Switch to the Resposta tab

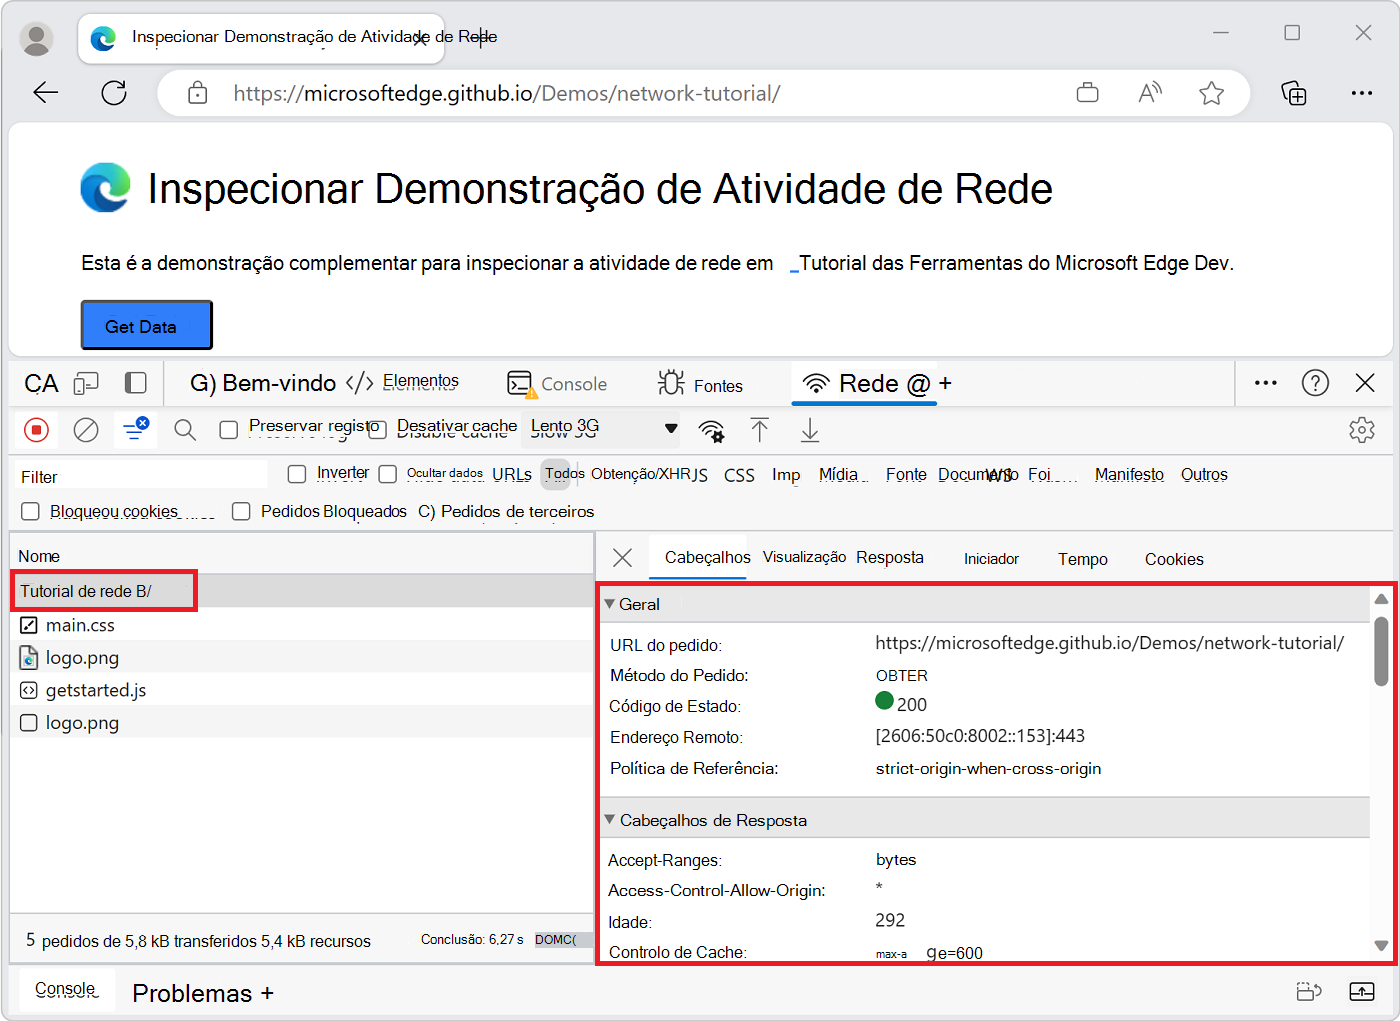click(x=888, y=557)
